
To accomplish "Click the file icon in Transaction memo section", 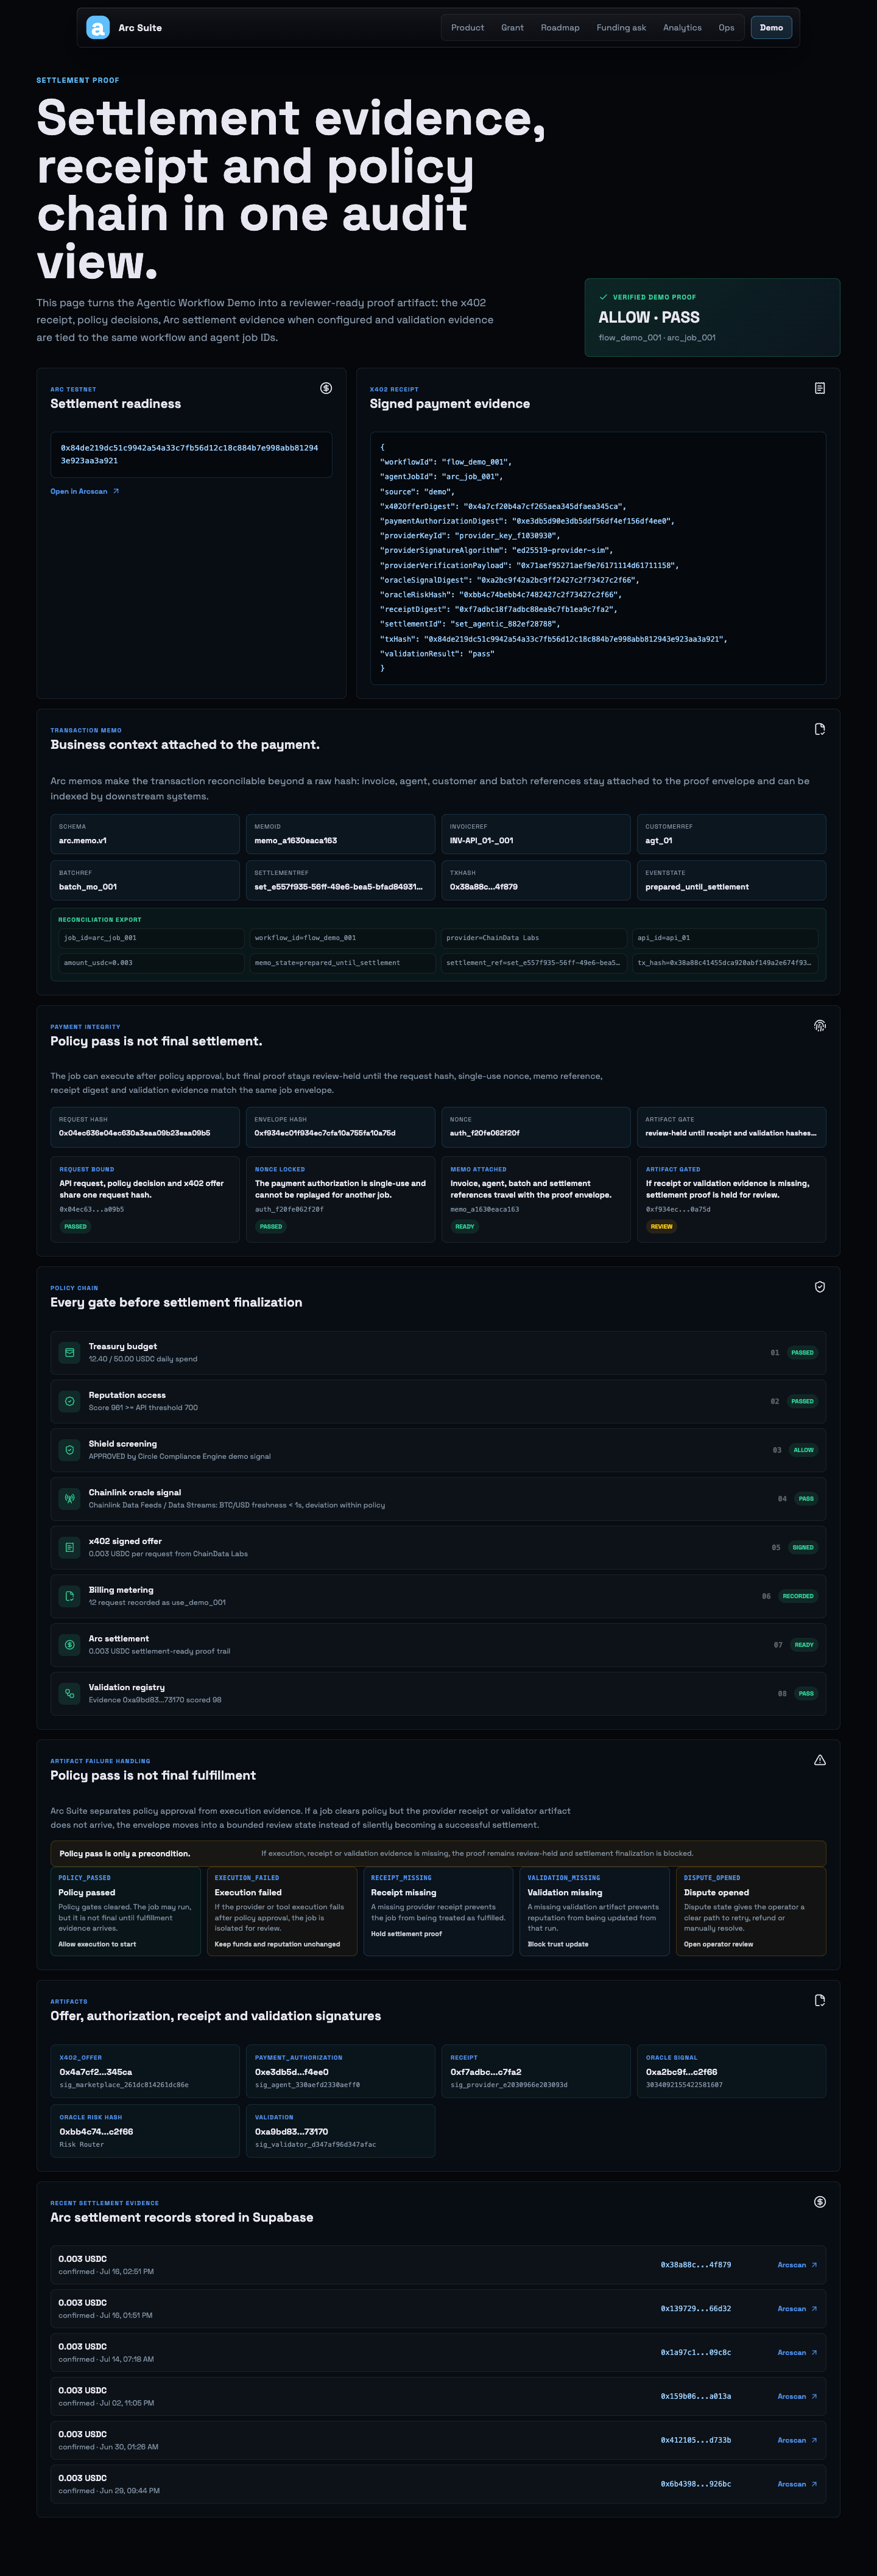I will coord(820,729).
